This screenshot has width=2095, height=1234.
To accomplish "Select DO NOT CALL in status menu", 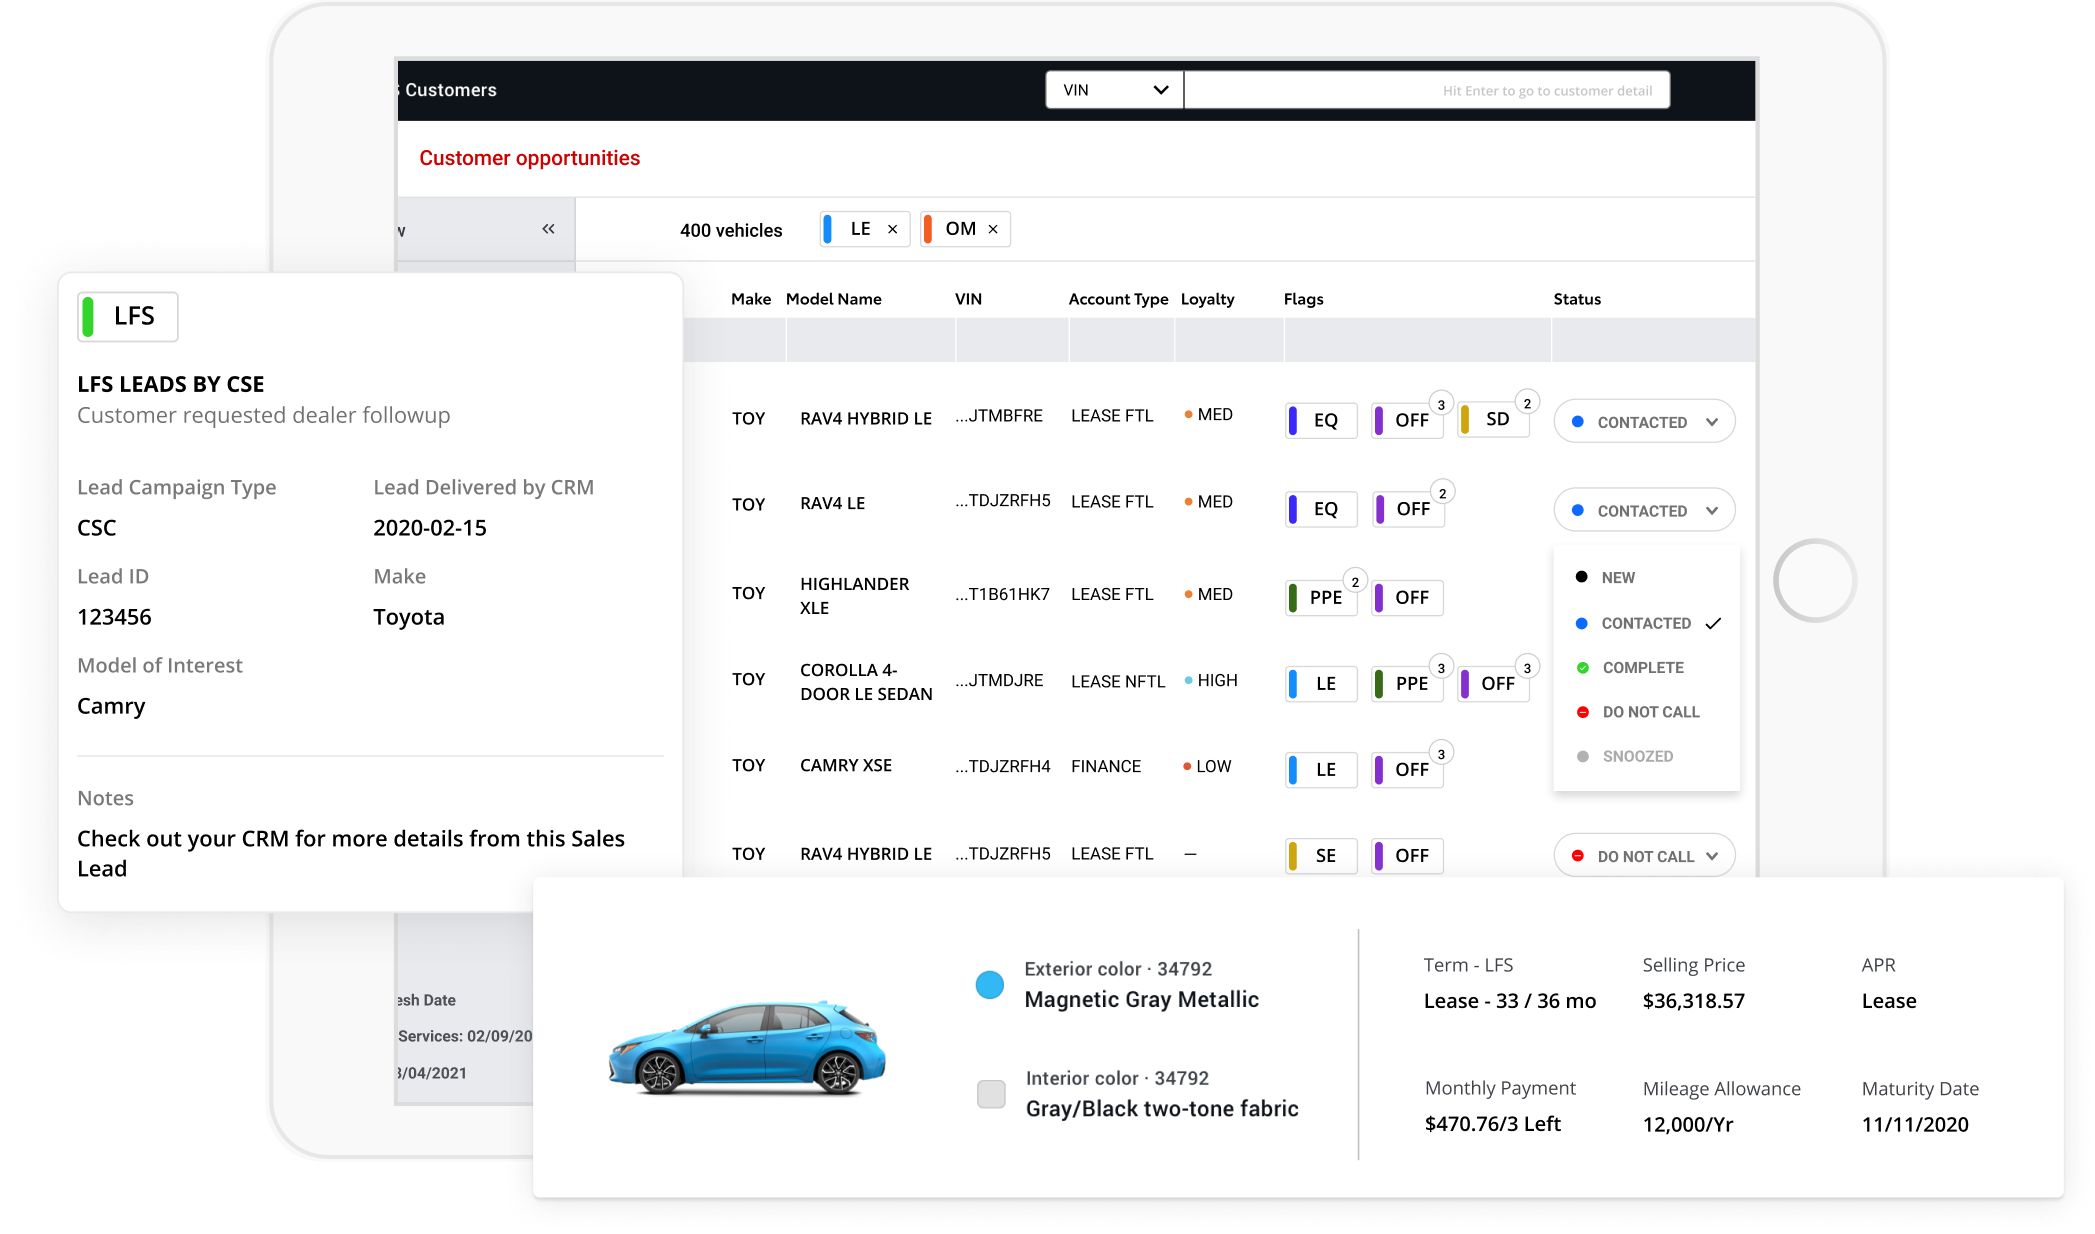I will click(x=1650, y=712).
